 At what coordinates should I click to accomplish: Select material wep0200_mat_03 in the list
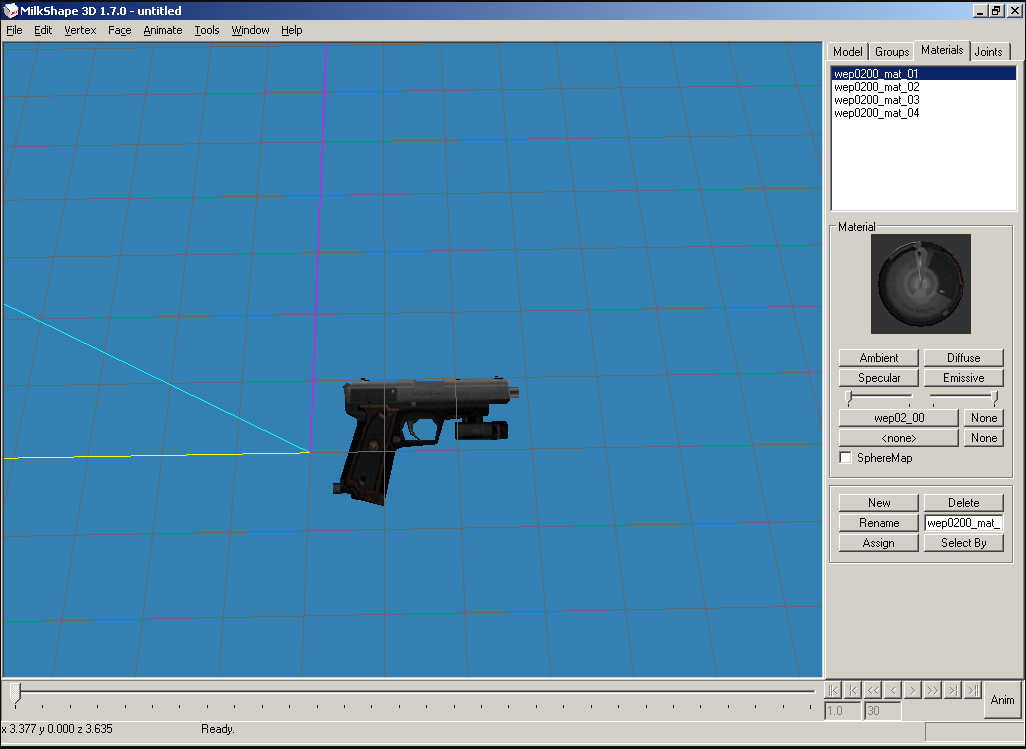point(923,100)
